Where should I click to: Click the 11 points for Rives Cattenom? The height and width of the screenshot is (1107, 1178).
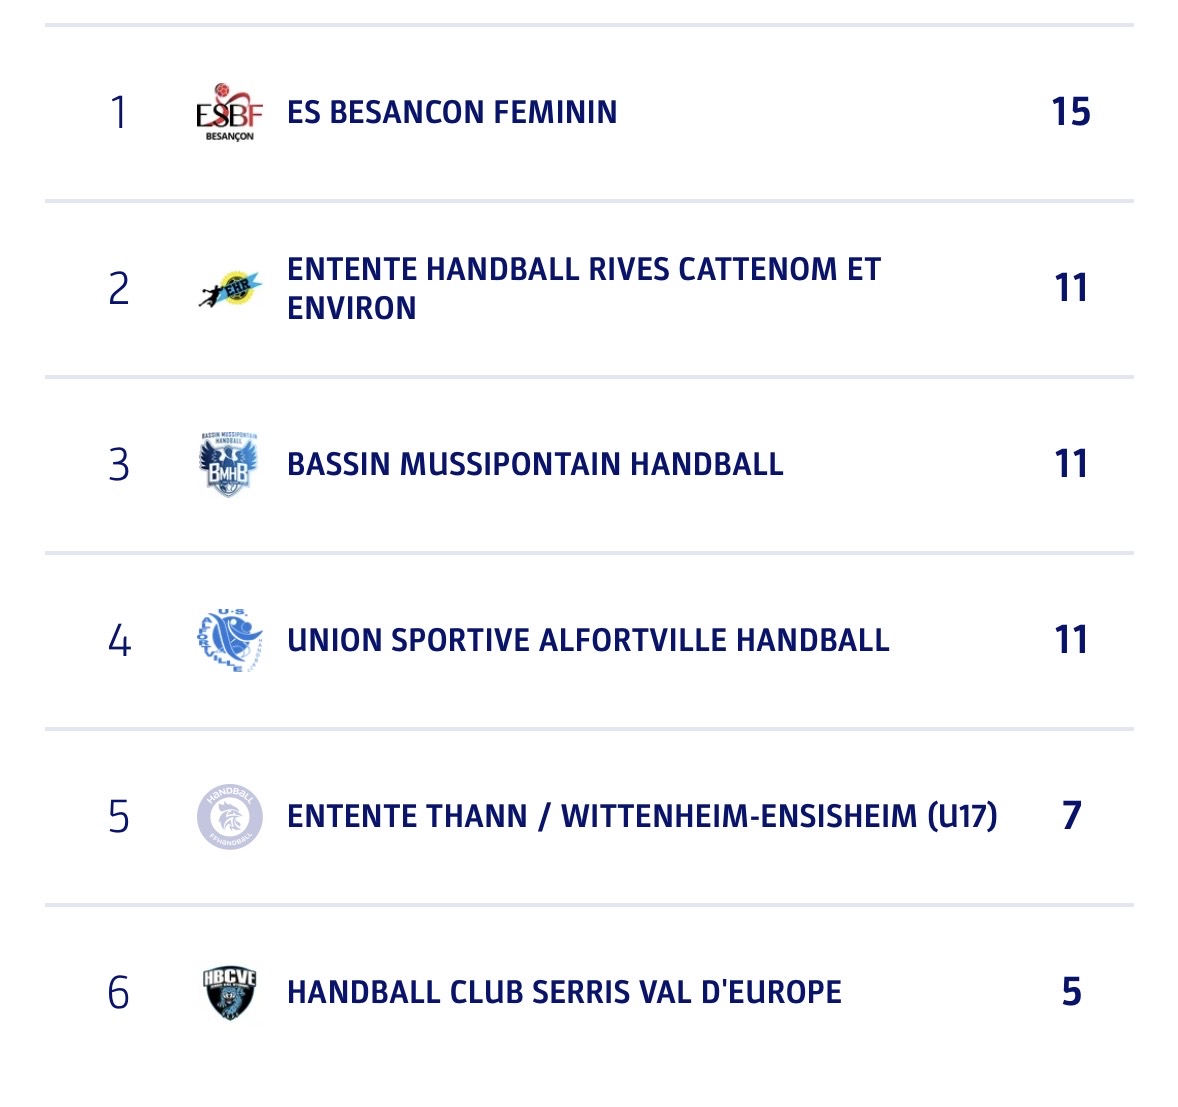[x=1071, y=288]
